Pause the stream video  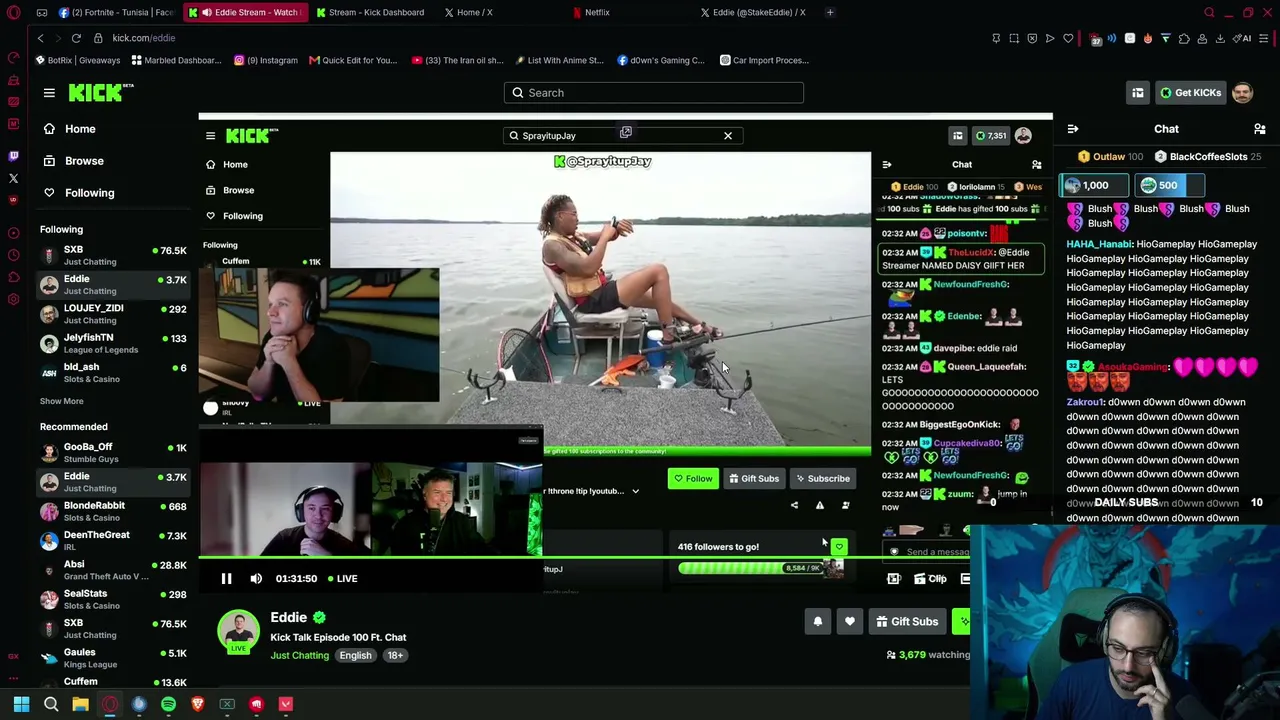tap(226, 578)
